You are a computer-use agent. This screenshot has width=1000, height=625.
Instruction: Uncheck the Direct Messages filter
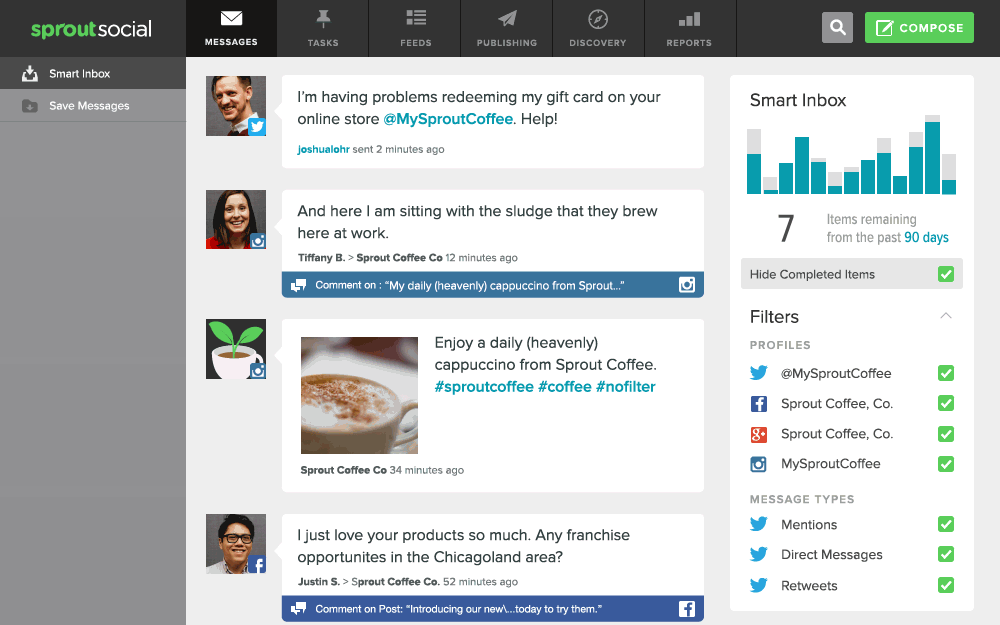tap(946, 554)
